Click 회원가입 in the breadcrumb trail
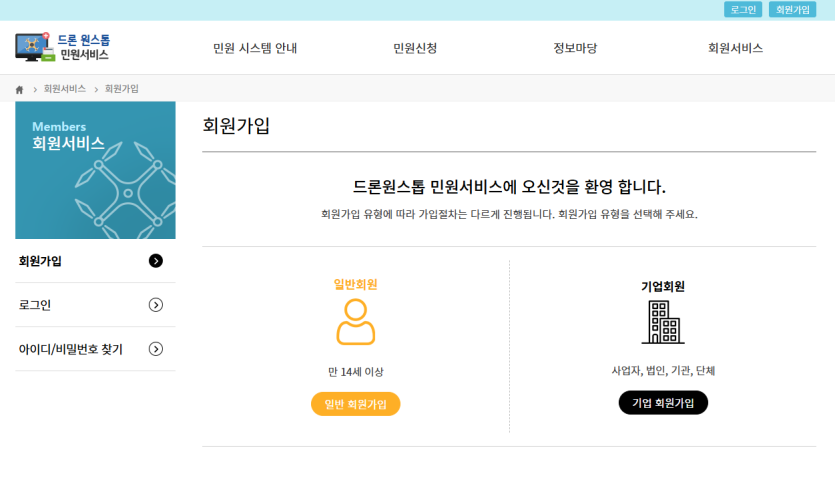Screen dimensions: 835x478 (122, 89)
